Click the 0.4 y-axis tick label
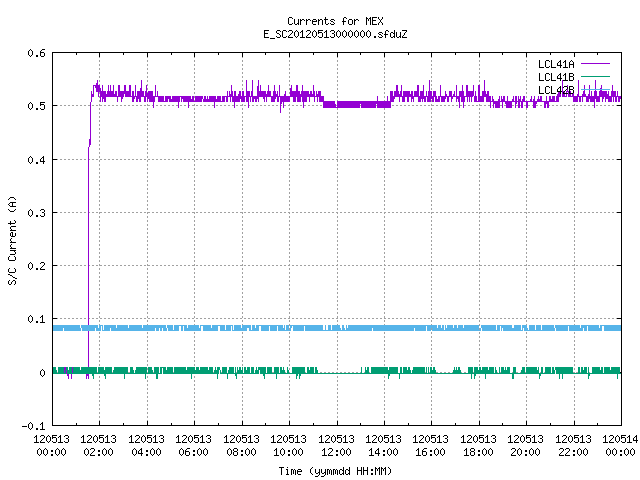Viewport: 640px width, 480px height. 37,160
